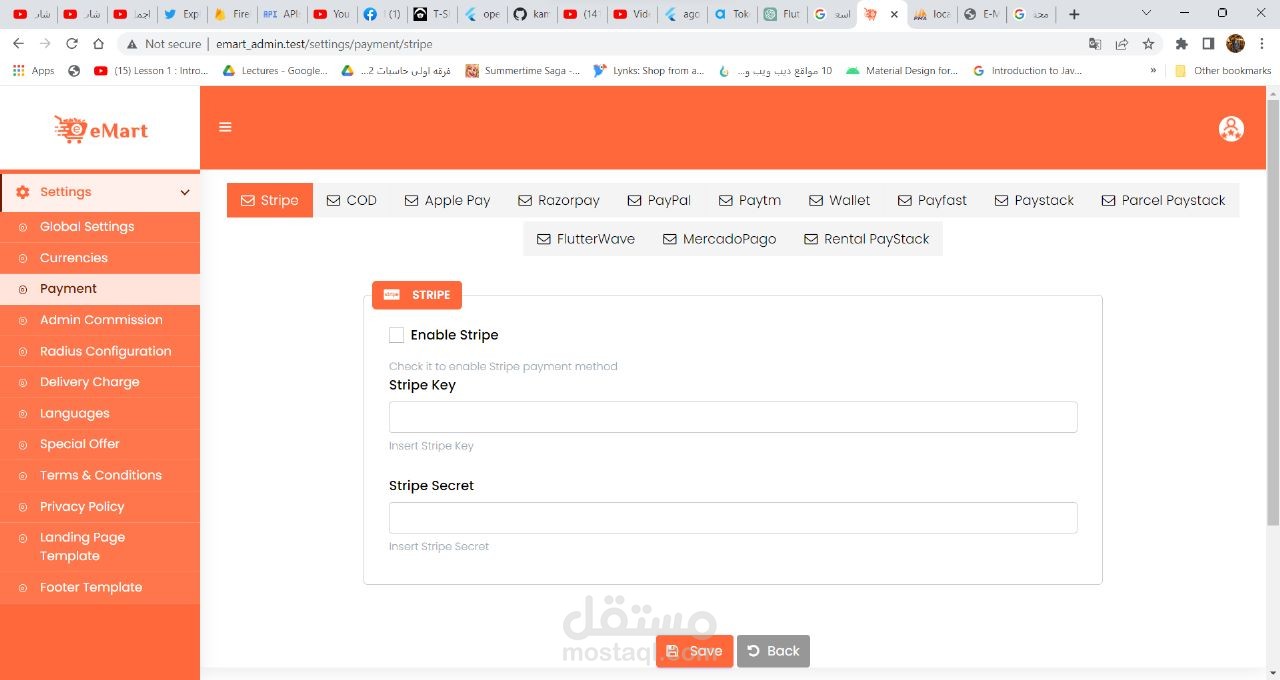Click the Settings gear icon in sidebar
The width and height of the screenshot is (1280, 680).
point(23,192)
